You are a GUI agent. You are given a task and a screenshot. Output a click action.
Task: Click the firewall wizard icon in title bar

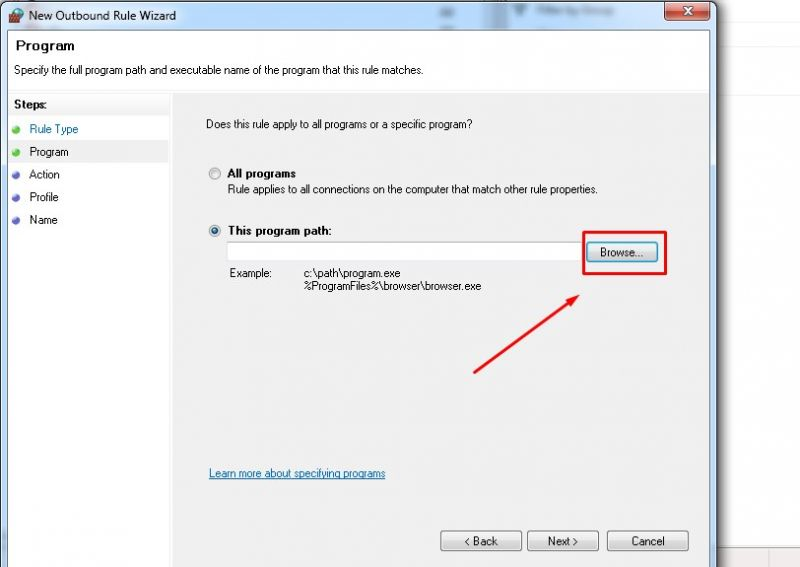tap(16, 14)
